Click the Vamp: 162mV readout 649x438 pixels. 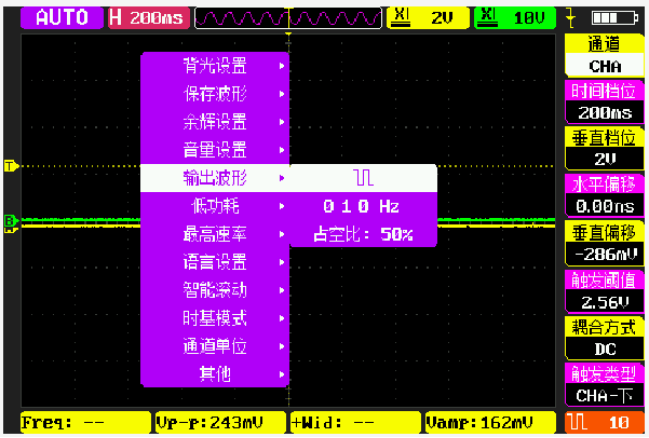point(490,422)
